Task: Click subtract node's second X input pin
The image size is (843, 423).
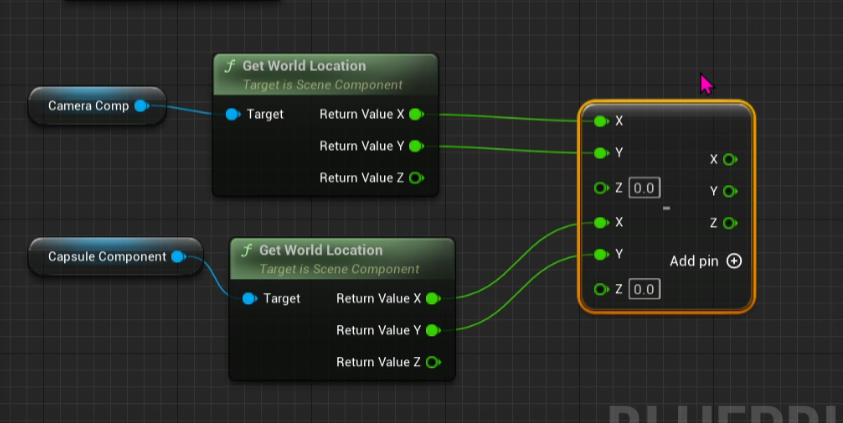Action: pos(601,223)
